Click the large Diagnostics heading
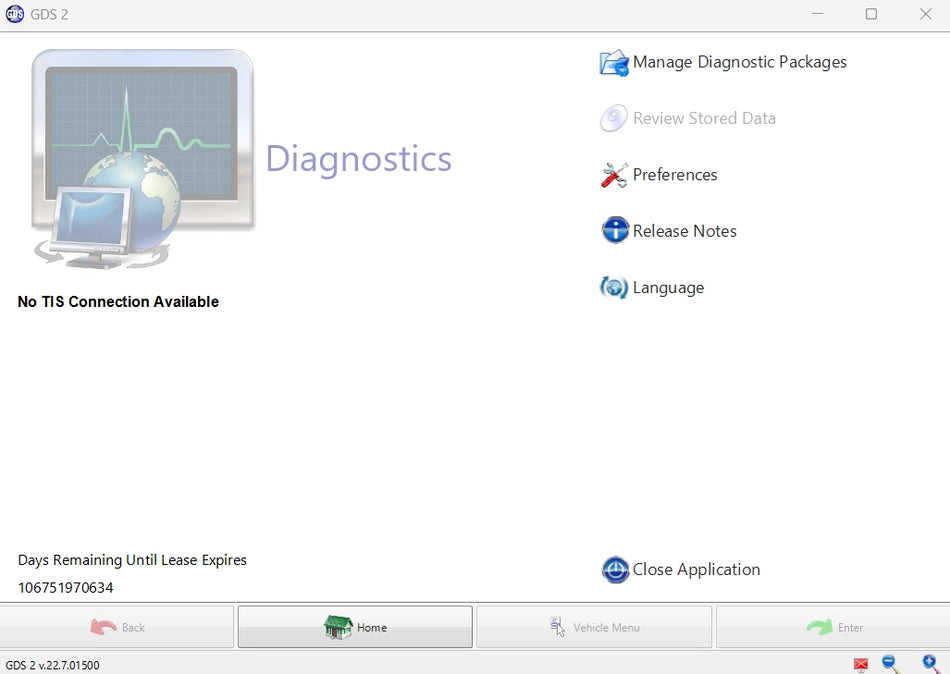This screenshot has width=950, height=674. (359, 159)
